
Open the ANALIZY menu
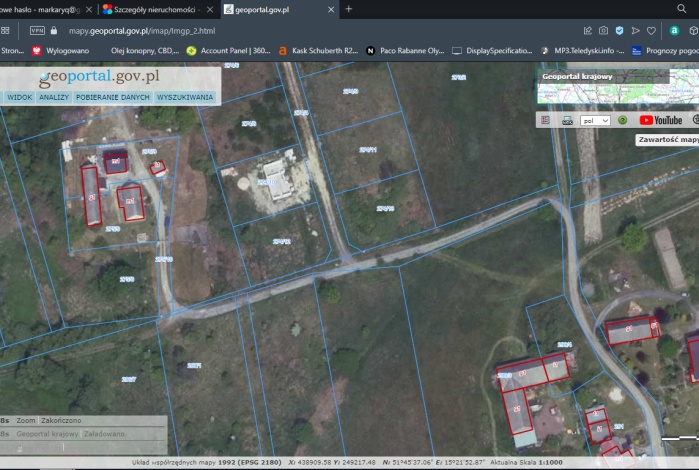[54, 97]
